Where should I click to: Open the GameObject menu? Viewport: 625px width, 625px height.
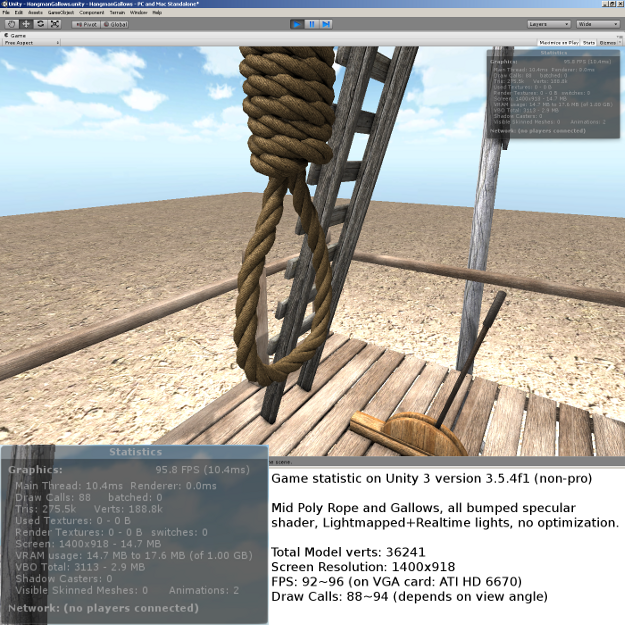coord(61,13)
